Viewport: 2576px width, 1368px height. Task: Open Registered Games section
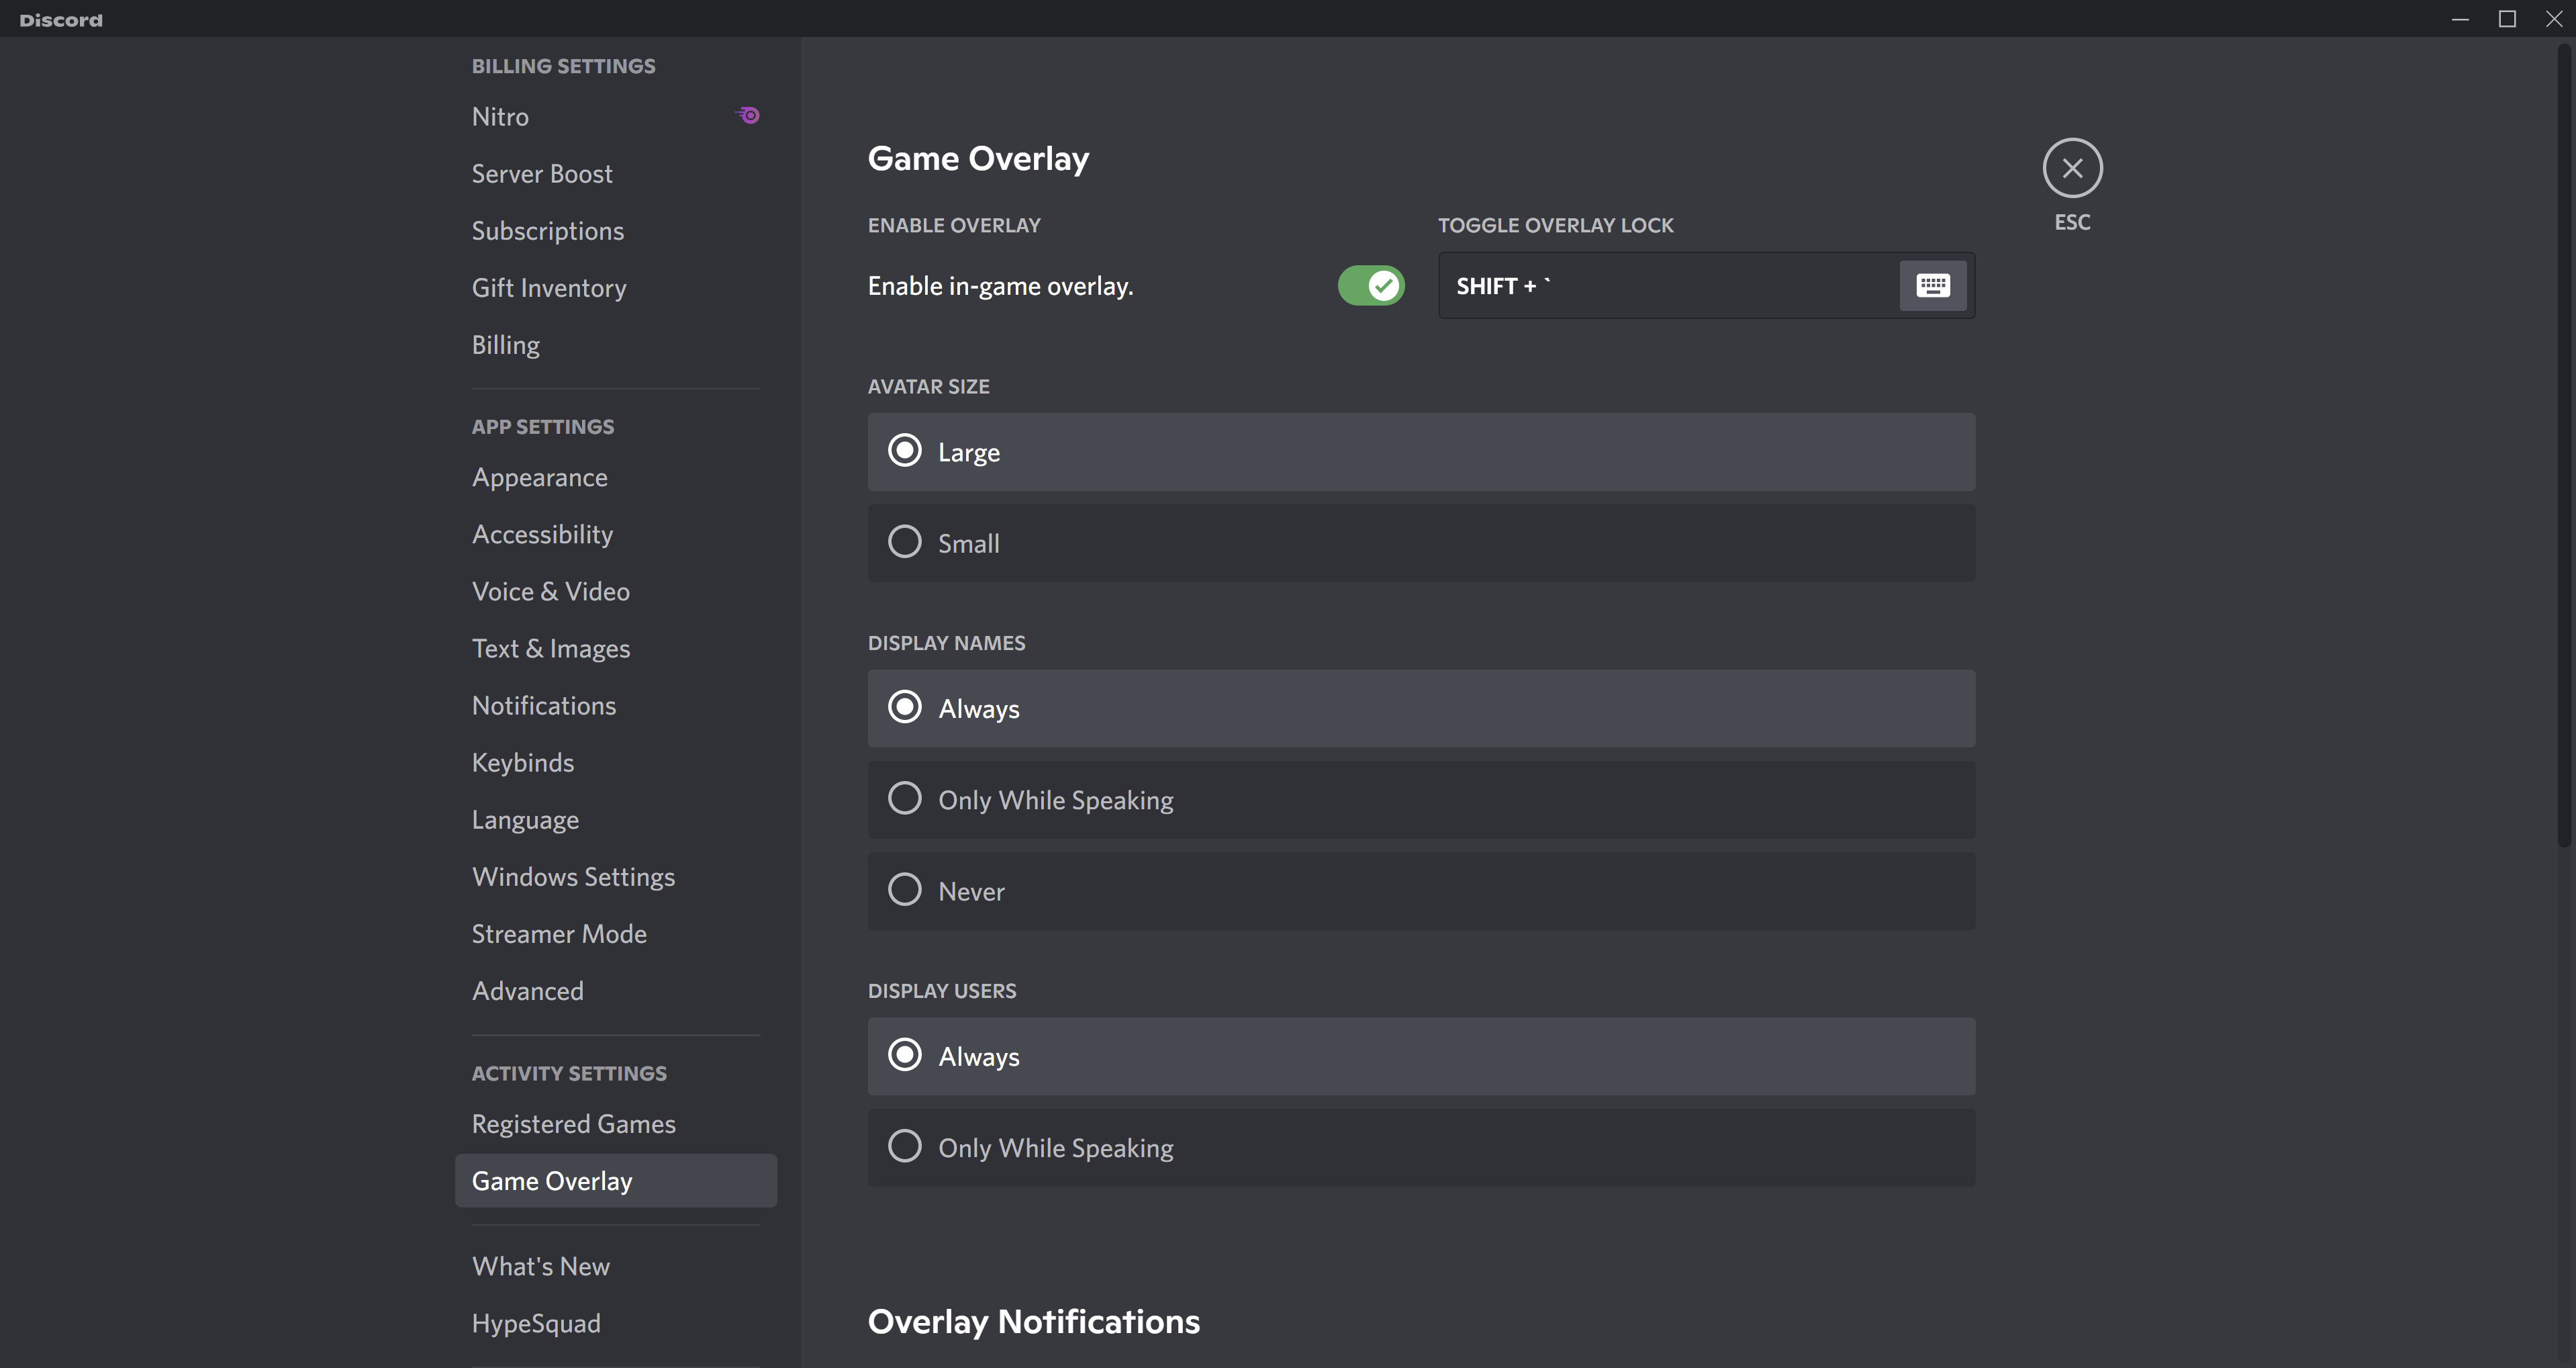pos(574,1124)
